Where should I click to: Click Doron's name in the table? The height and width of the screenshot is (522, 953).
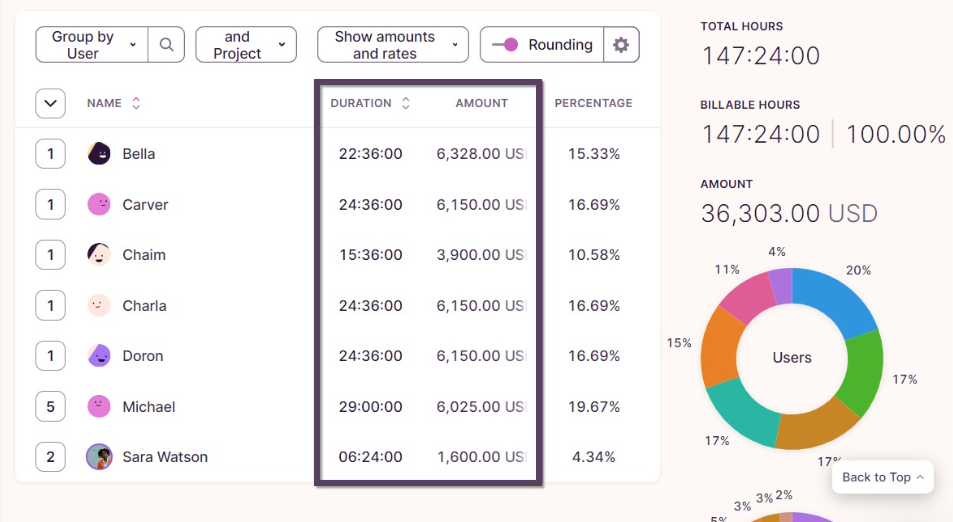click(x=142, y=356)
